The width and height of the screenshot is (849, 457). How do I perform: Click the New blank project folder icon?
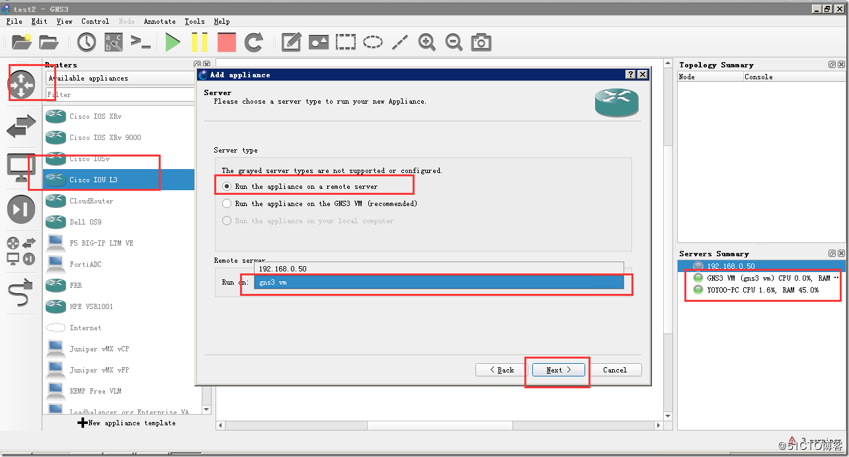click(22, 42)
